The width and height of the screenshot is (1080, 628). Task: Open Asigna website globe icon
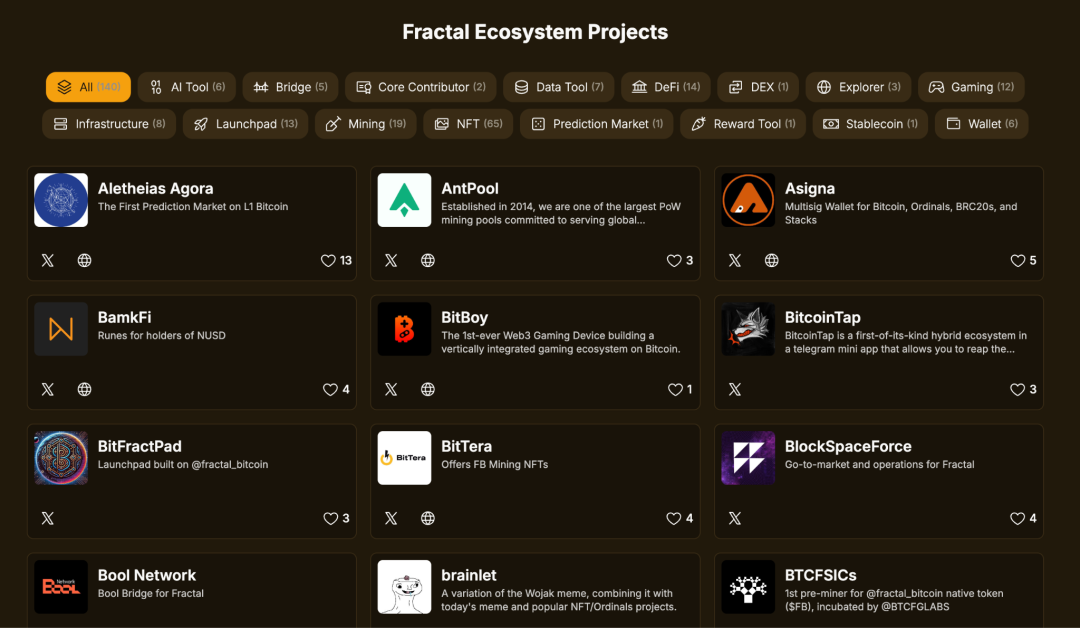[771, 260]
